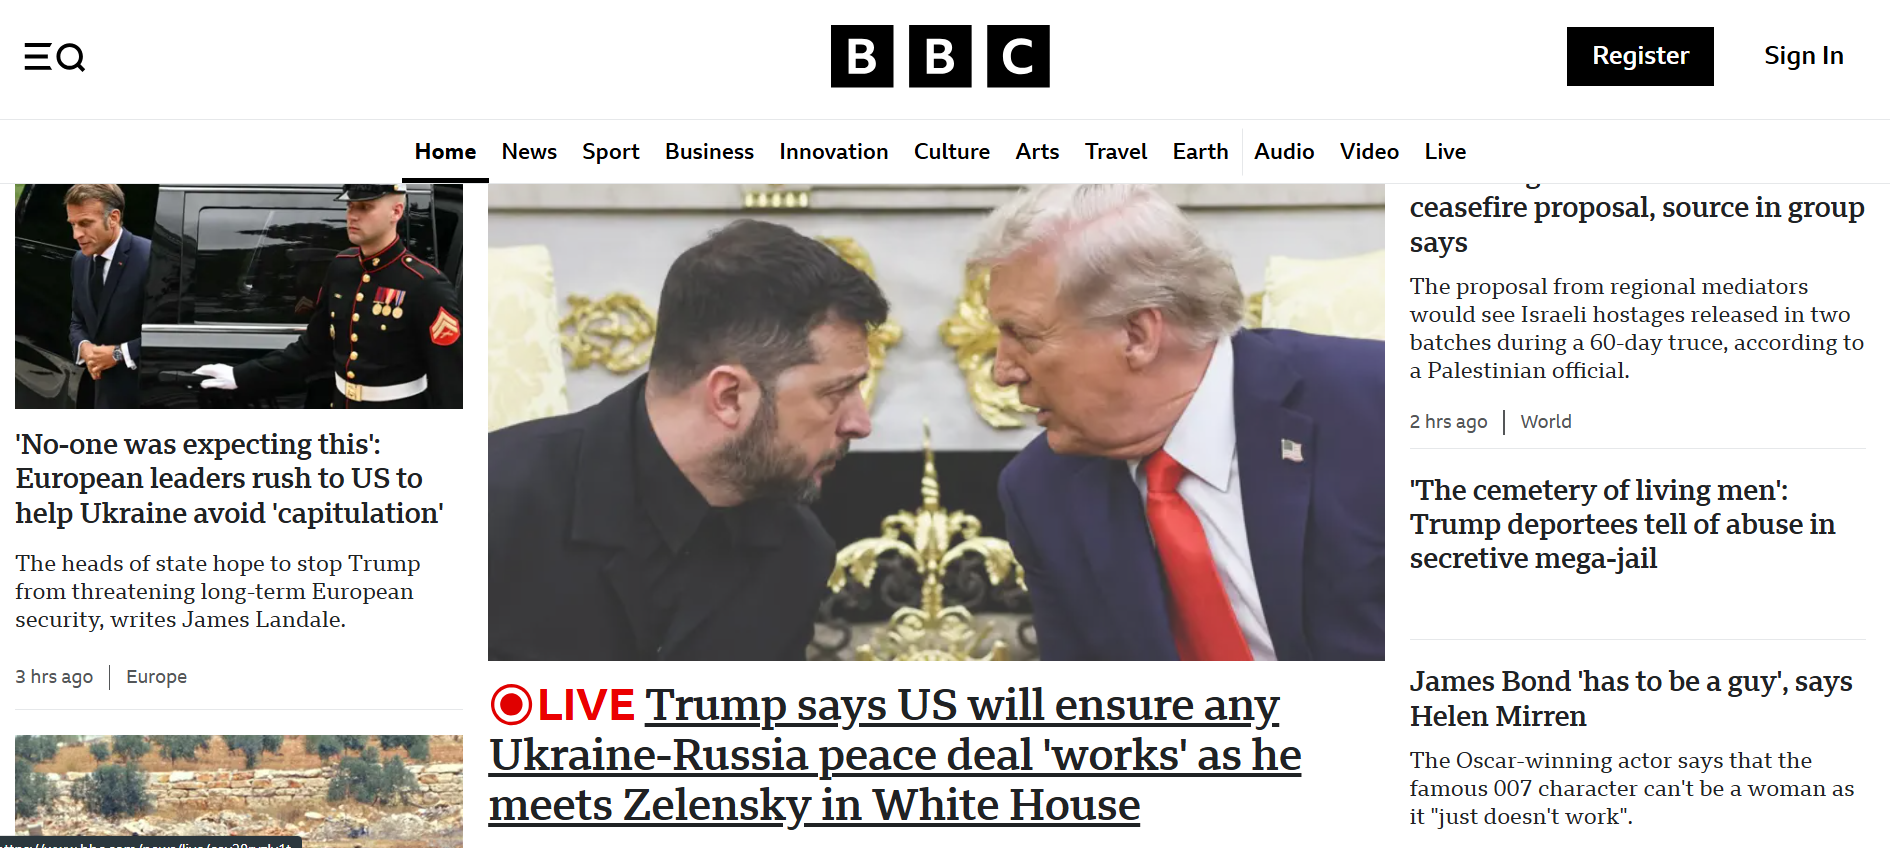Click the Register button

[1640, 56]
